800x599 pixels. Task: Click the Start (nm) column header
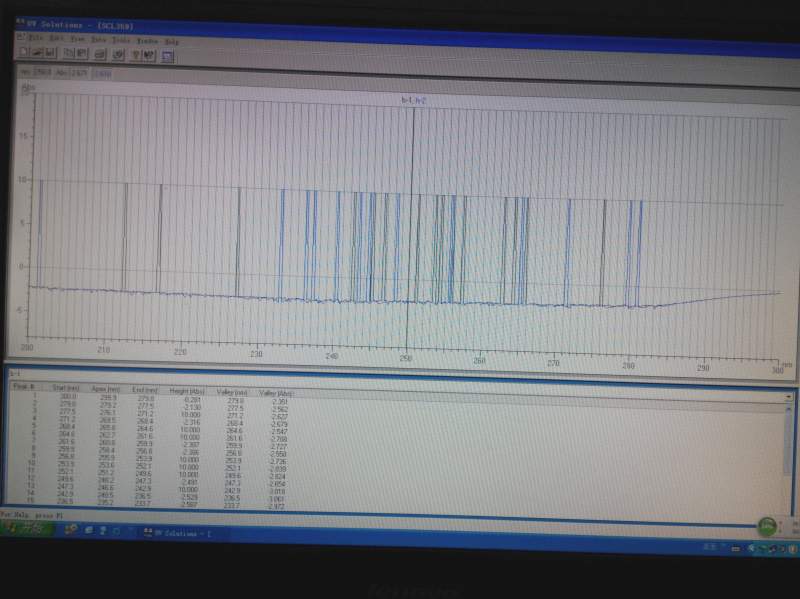66,388
